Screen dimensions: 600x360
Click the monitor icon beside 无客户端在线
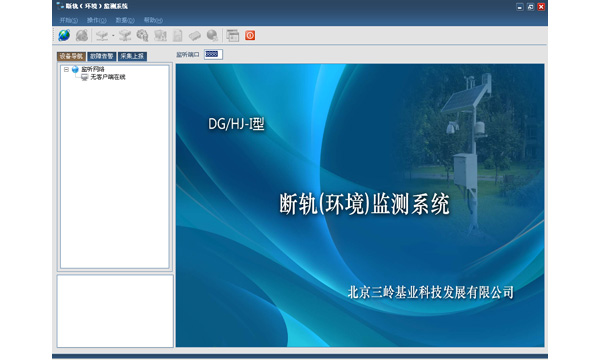click(85, 77)
